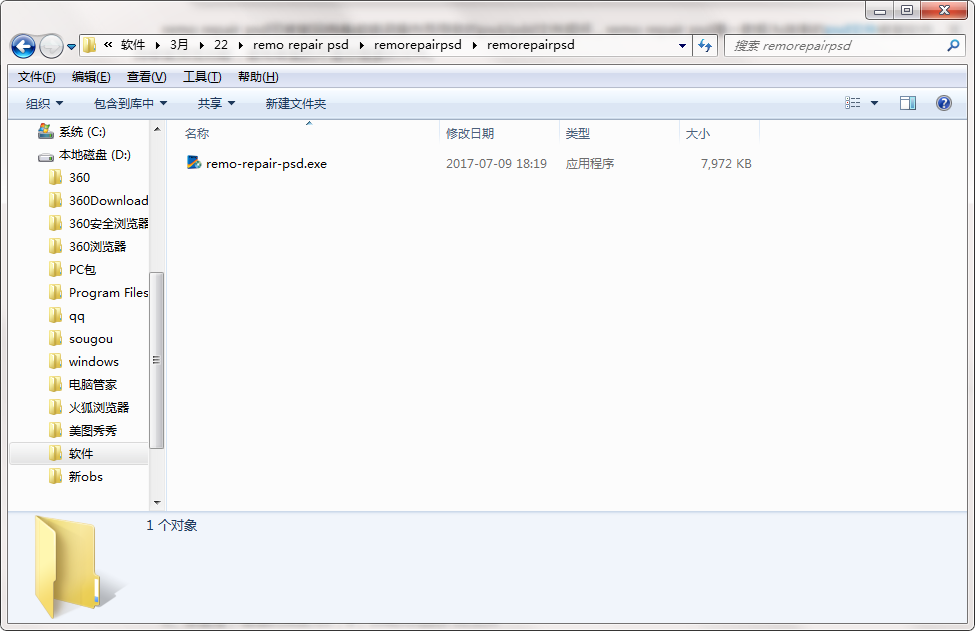Open the recent locations dropdown arrow

tap(71, 47)
